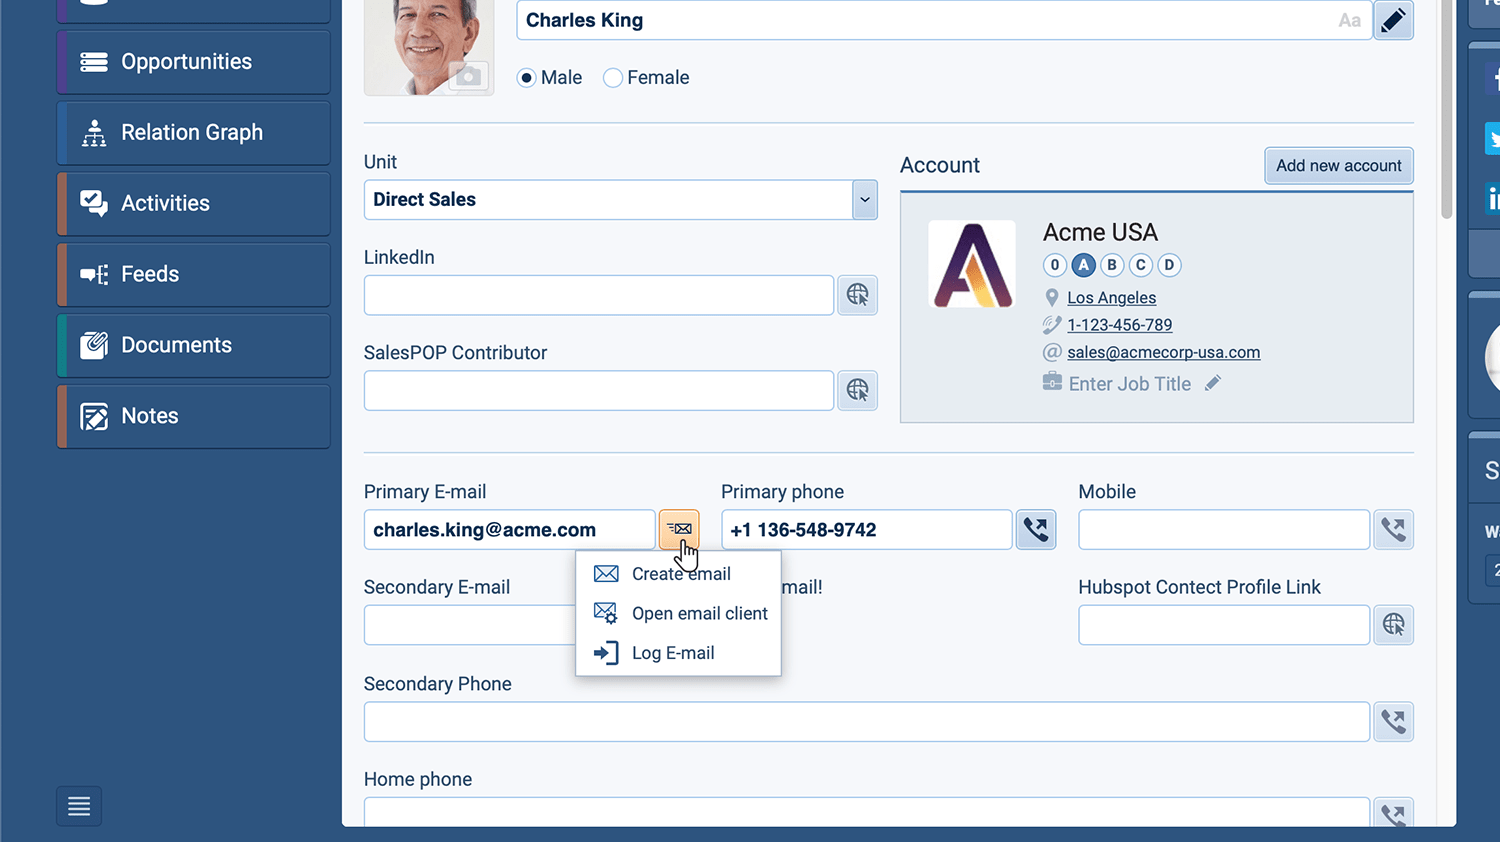Call the primary phone using phone icon
1500x842 pixels.
click(1036, 529)
